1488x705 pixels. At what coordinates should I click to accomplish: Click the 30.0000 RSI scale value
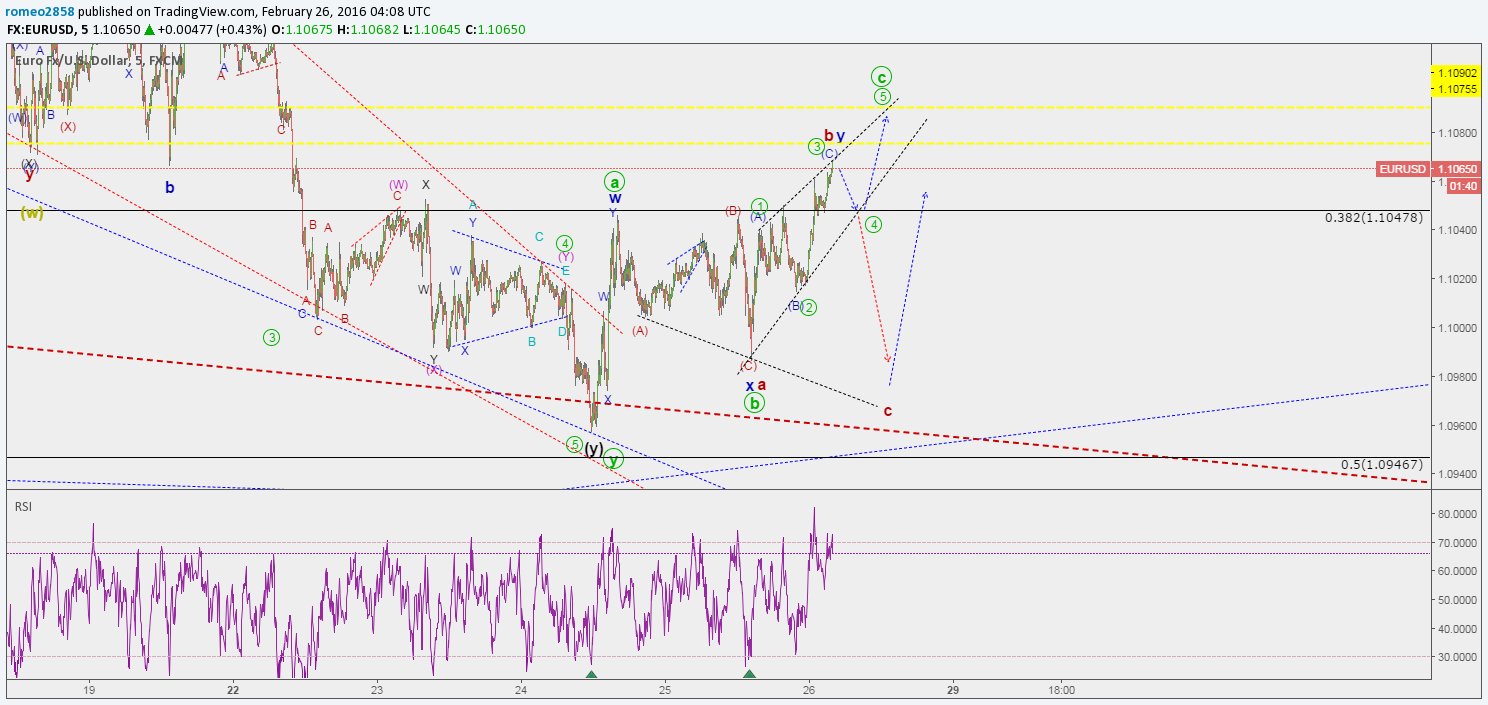tap(1458, 657)
